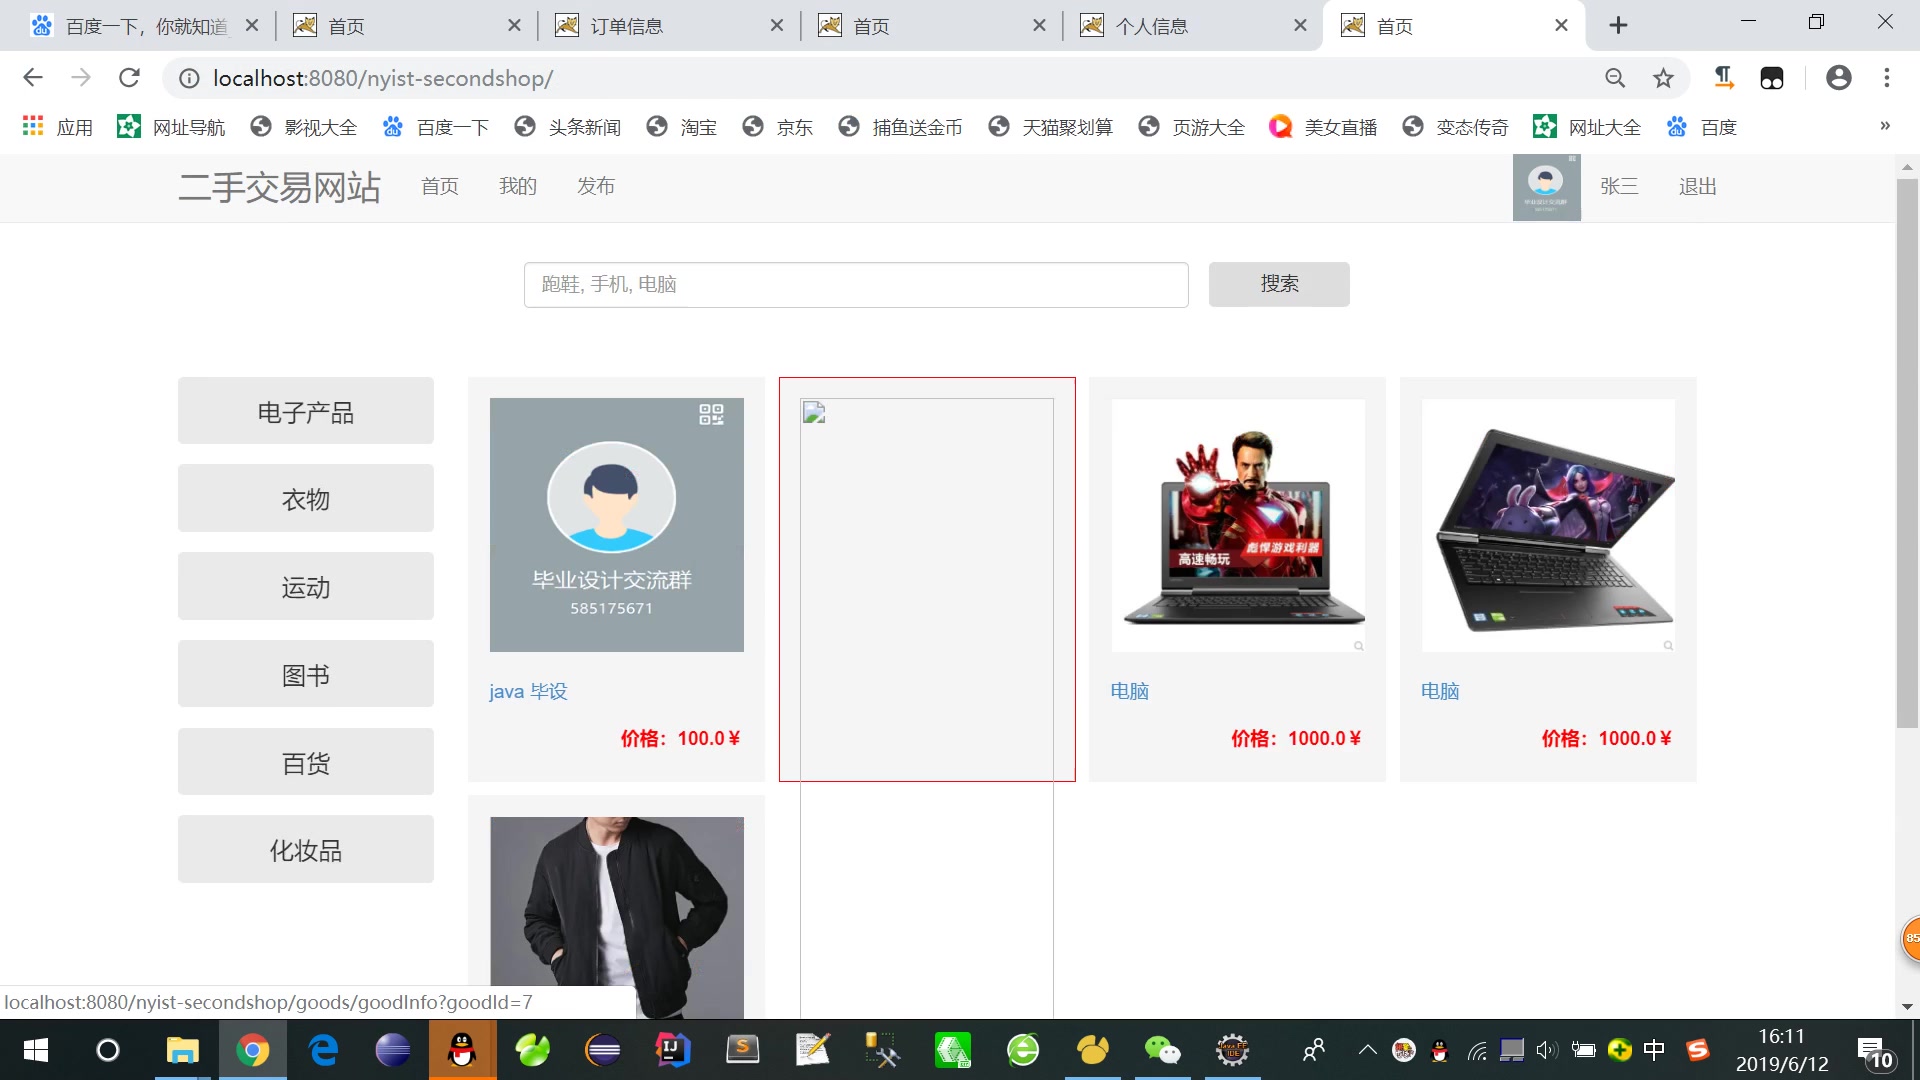Click the zoom magnifier icon in the address bar
Viewport: 1920px width, 1080px height.
(1615, 78)
